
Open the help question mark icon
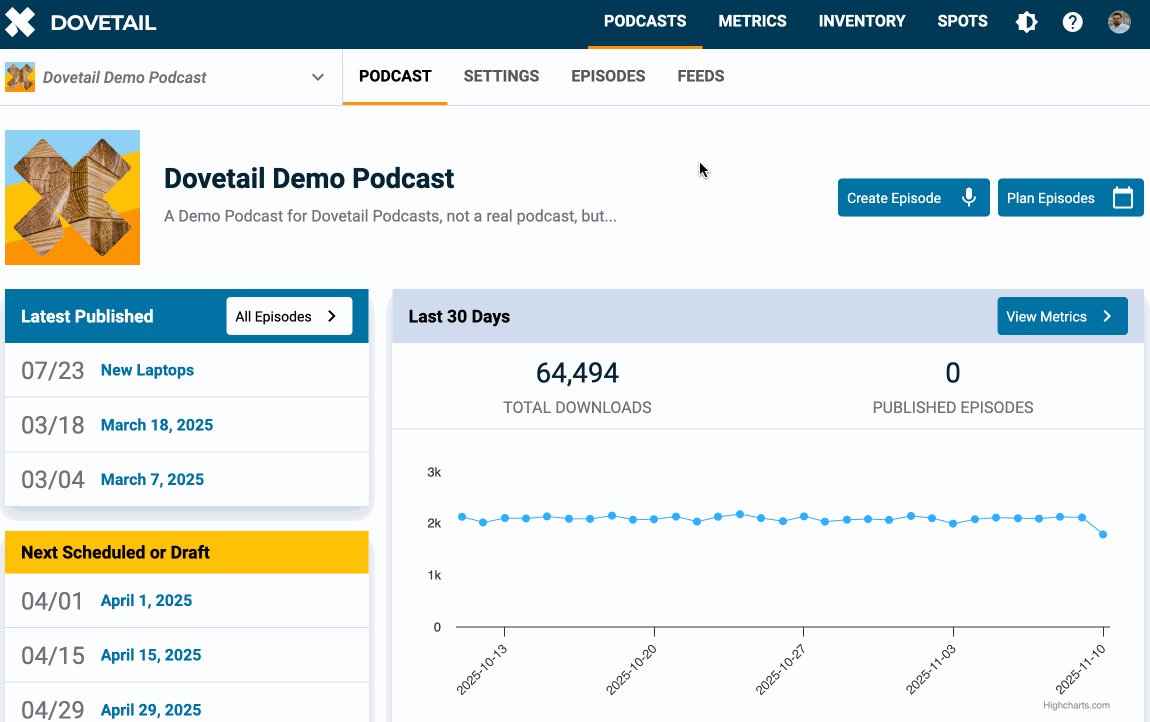1073,22
